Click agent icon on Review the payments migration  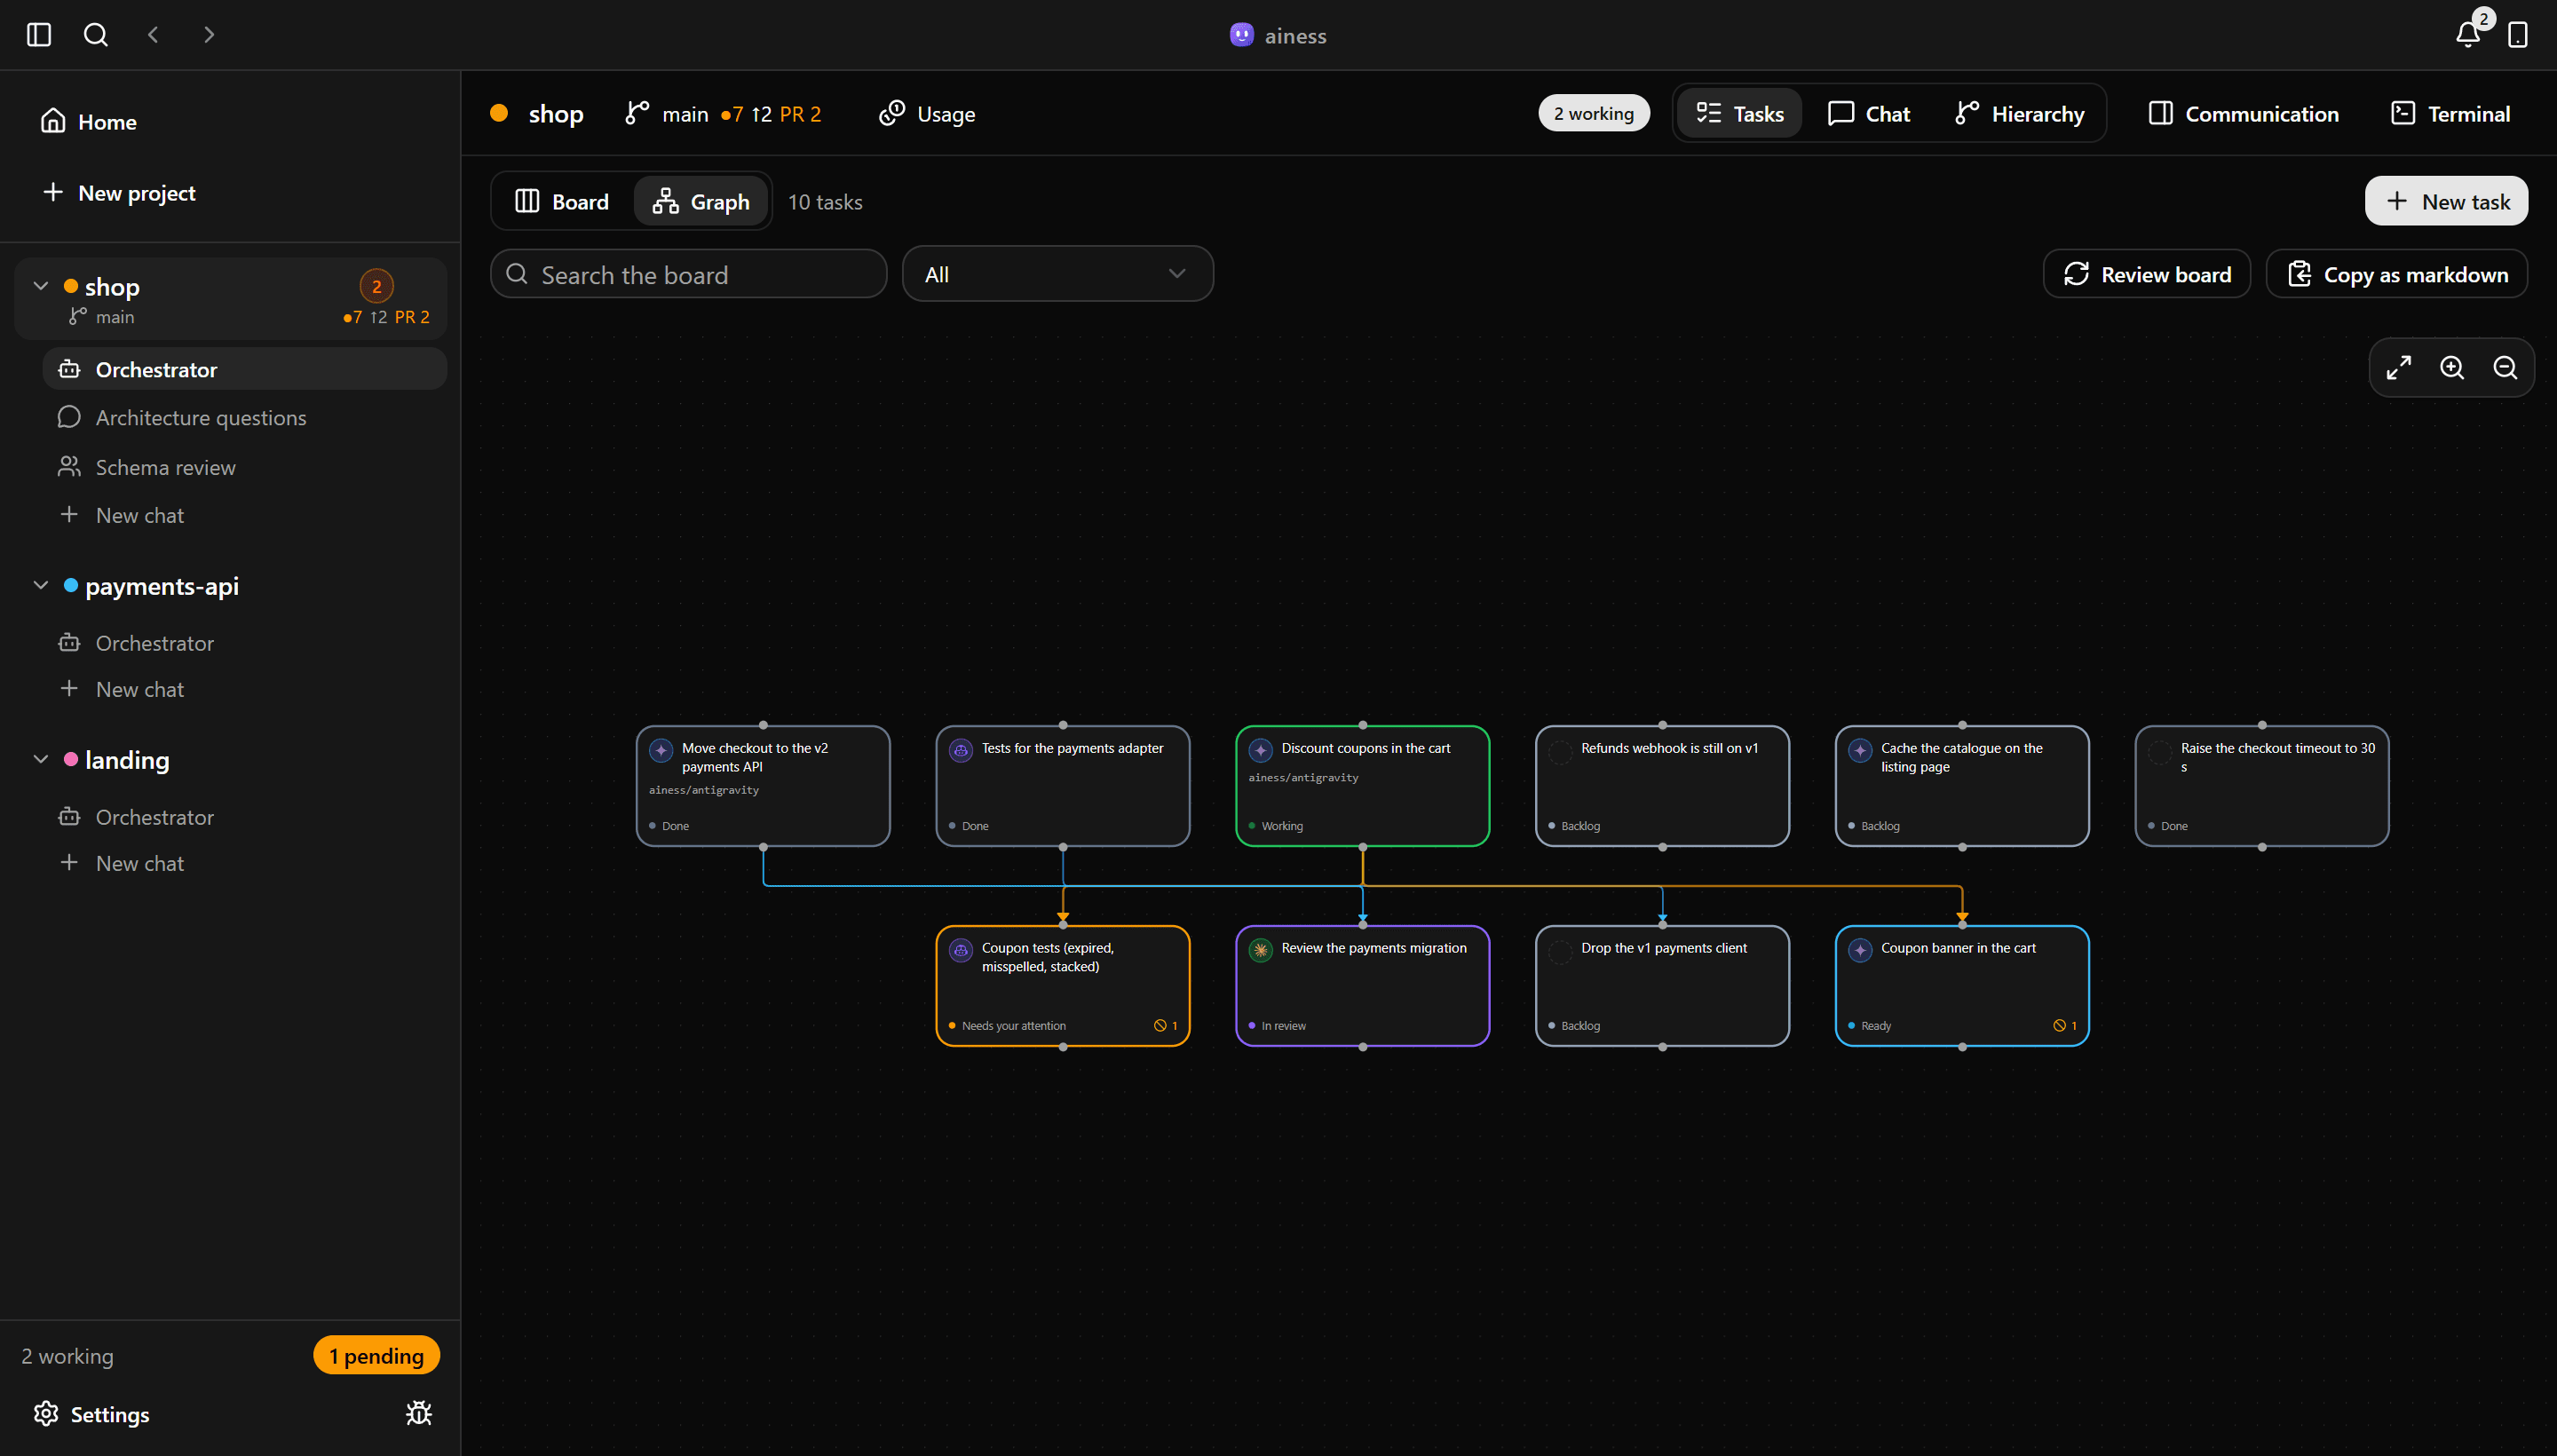click(1260, 950)
